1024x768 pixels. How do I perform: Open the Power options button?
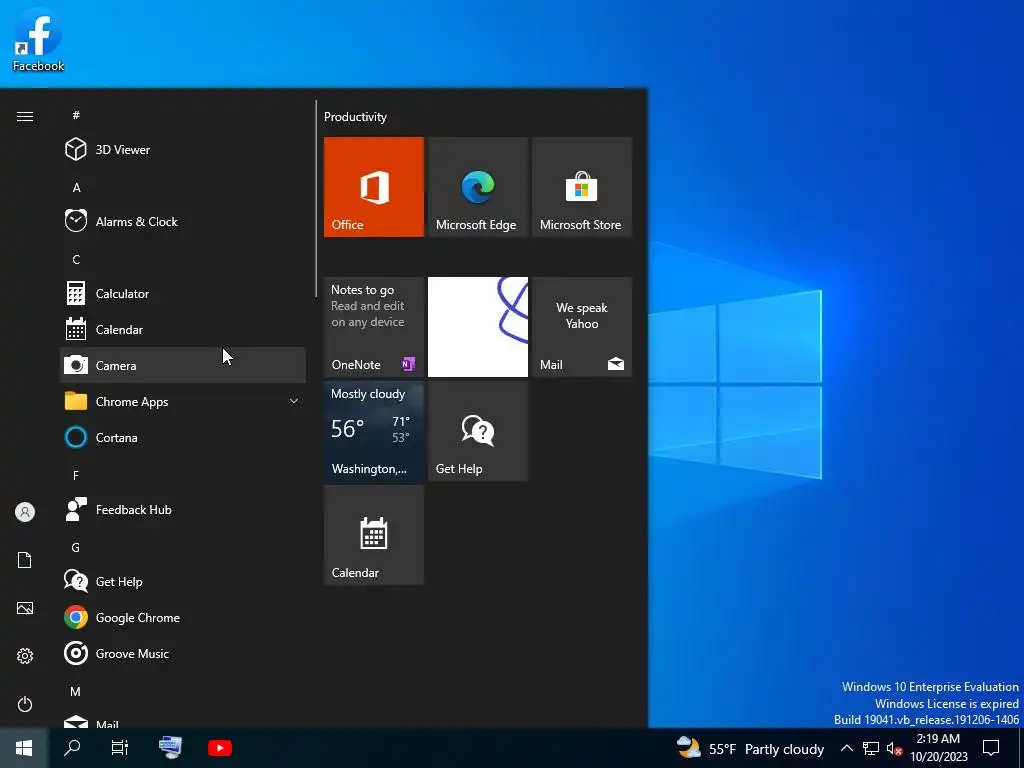click(25, 704)
